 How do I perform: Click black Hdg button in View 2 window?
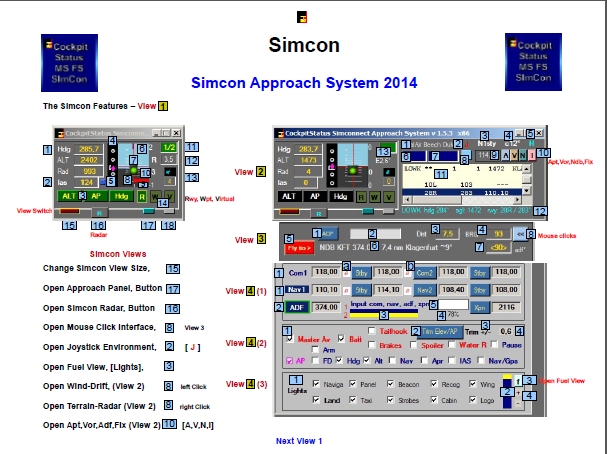[340, 196]
